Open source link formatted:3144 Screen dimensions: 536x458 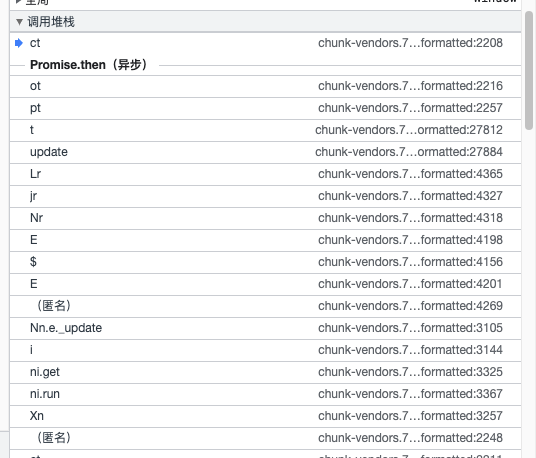pyautogui.click(x=410, y=350)
